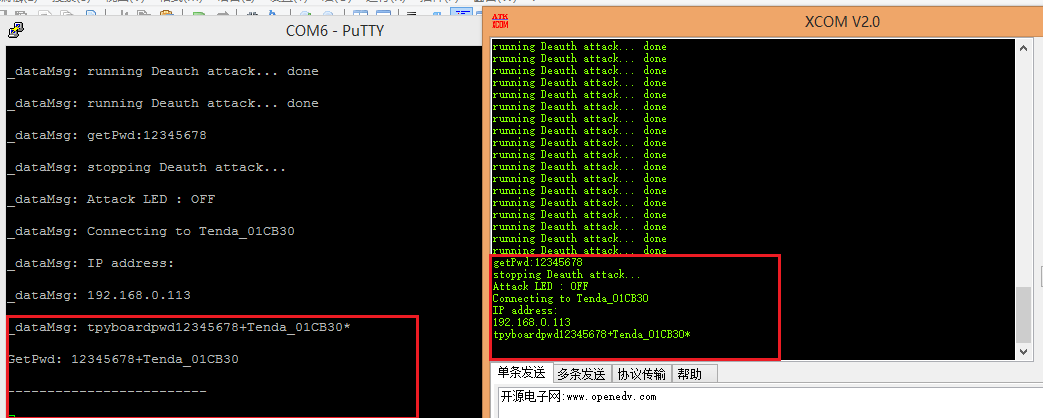
Task: Switch to the 单条发送 tab
Action: coord(523,374)
